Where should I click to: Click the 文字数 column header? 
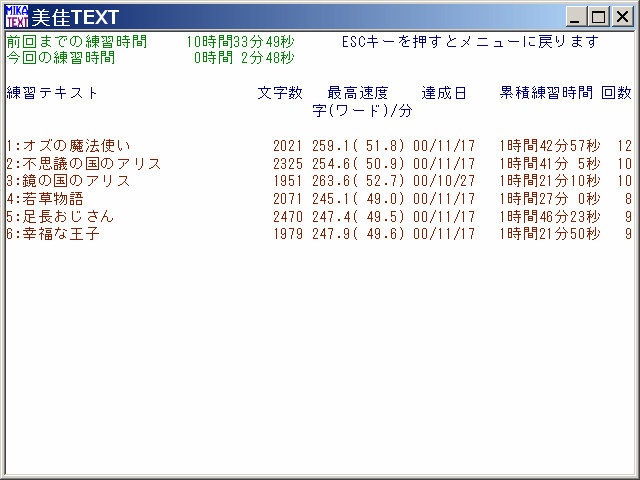tap(279, 93)
